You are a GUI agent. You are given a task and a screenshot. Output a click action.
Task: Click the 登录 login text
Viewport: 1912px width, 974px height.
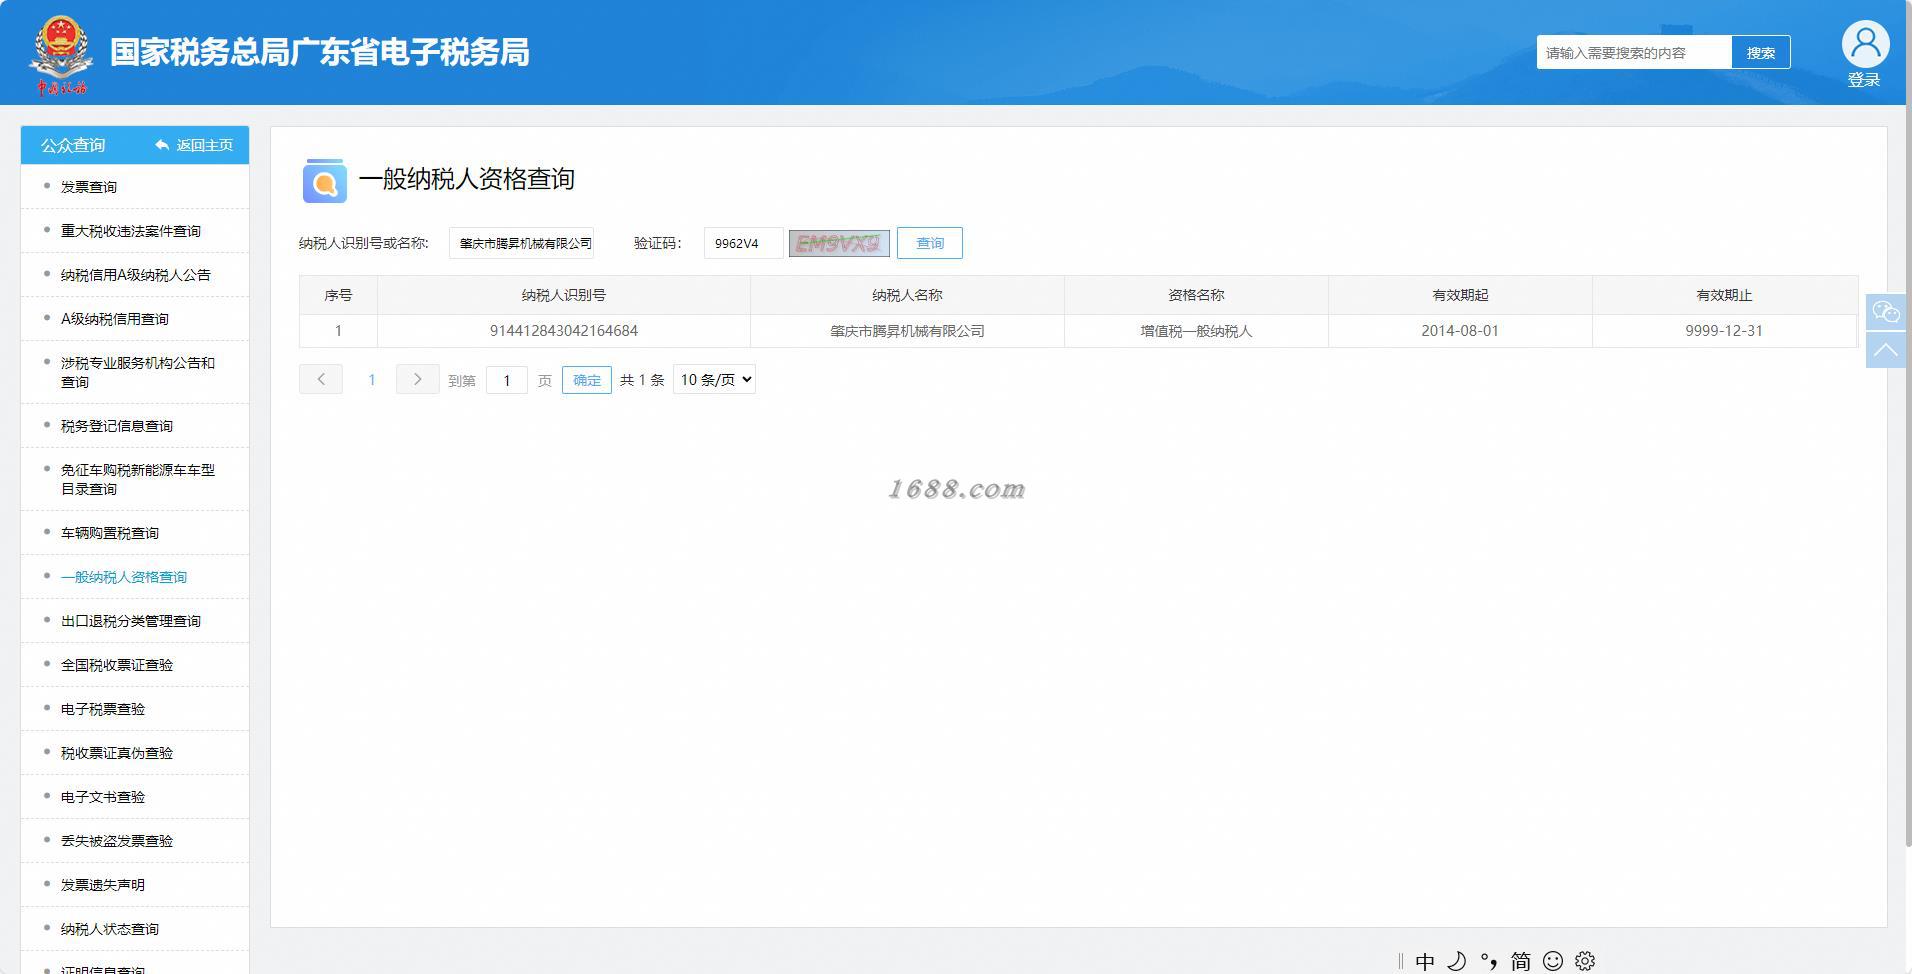click(1864, 80)
